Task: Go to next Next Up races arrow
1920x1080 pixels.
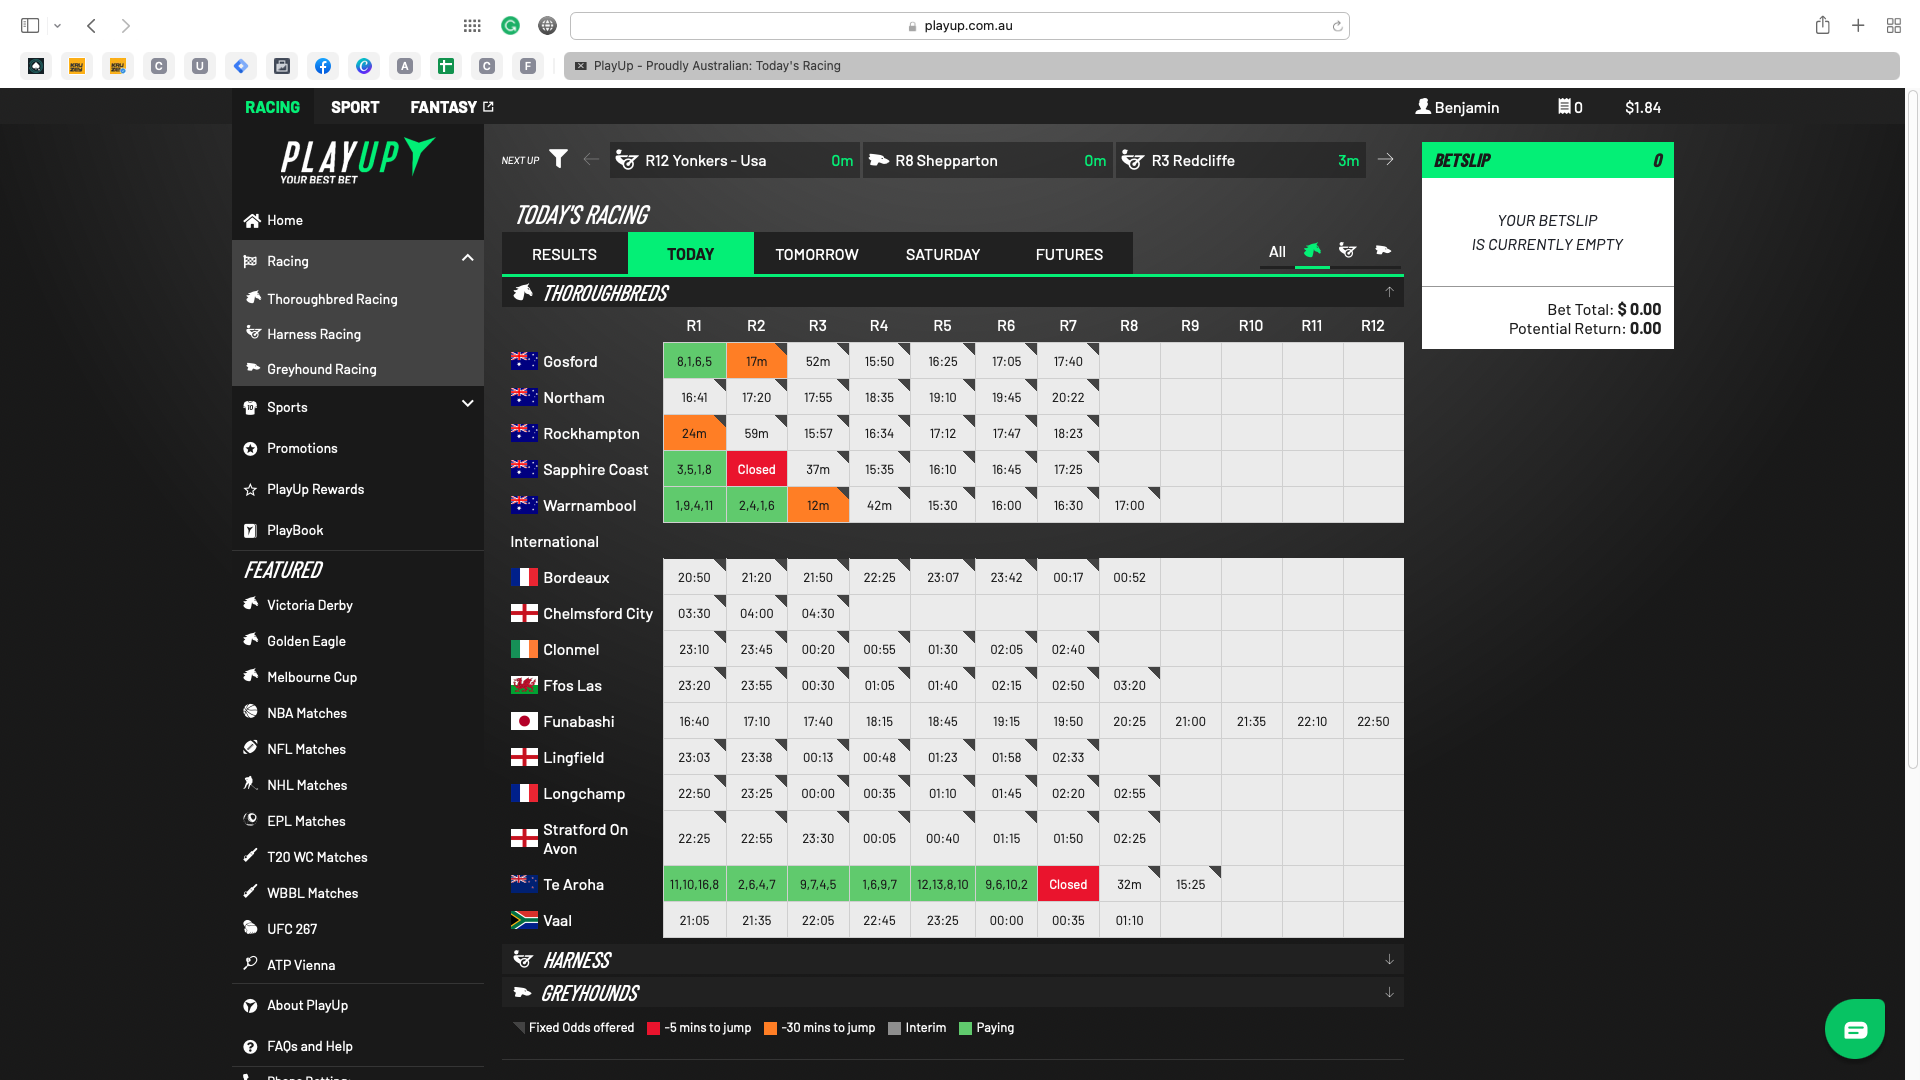Action: coord(1386,159)
